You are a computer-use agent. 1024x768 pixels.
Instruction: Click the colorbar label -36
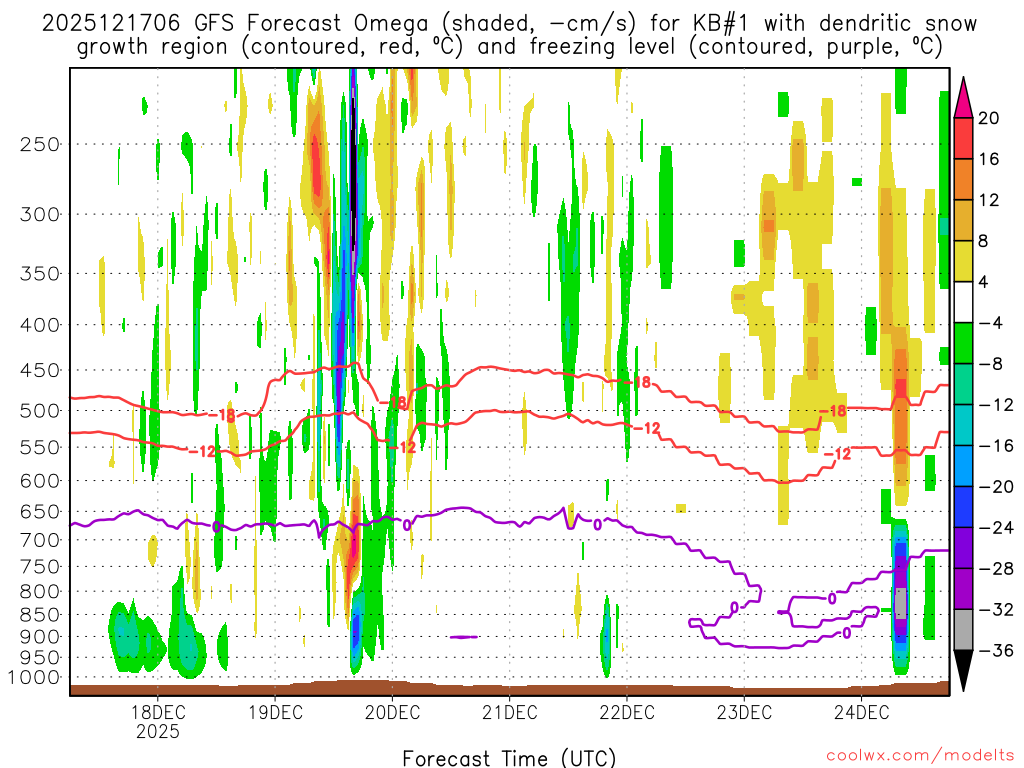pos(995,650)
